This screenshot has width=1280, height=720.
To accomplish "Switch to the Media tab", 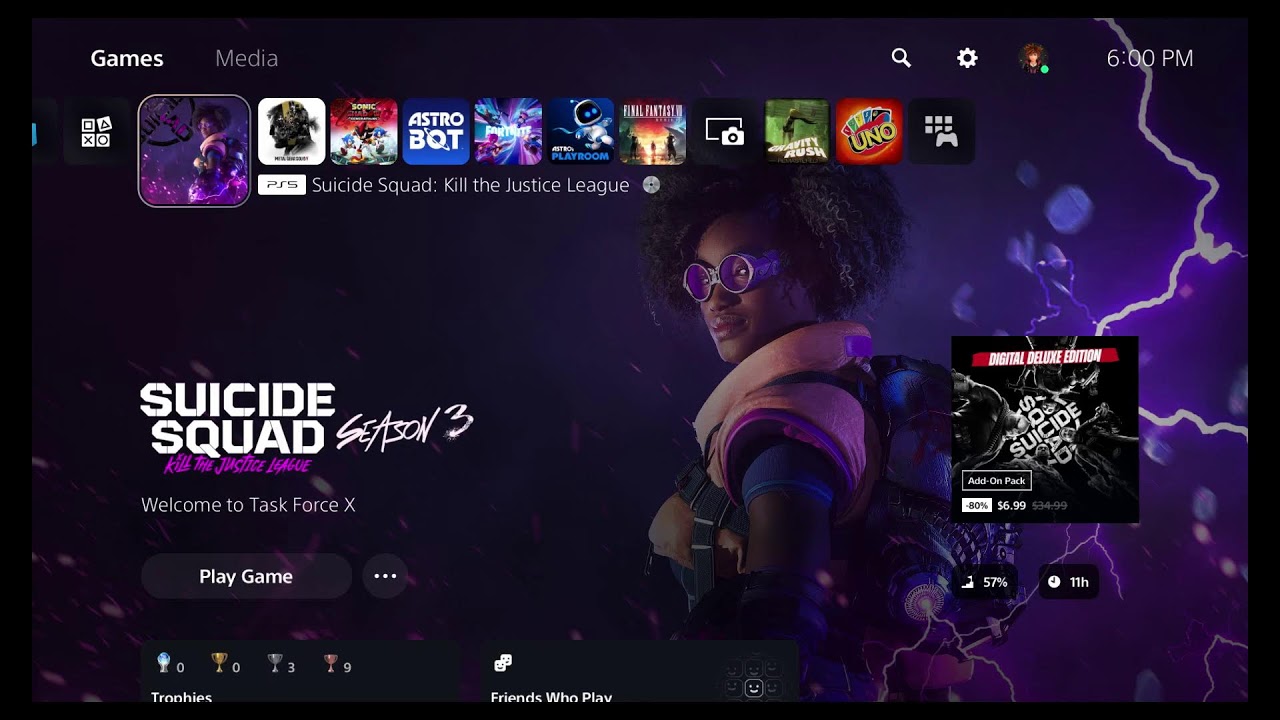I will [x=246, y=58].
